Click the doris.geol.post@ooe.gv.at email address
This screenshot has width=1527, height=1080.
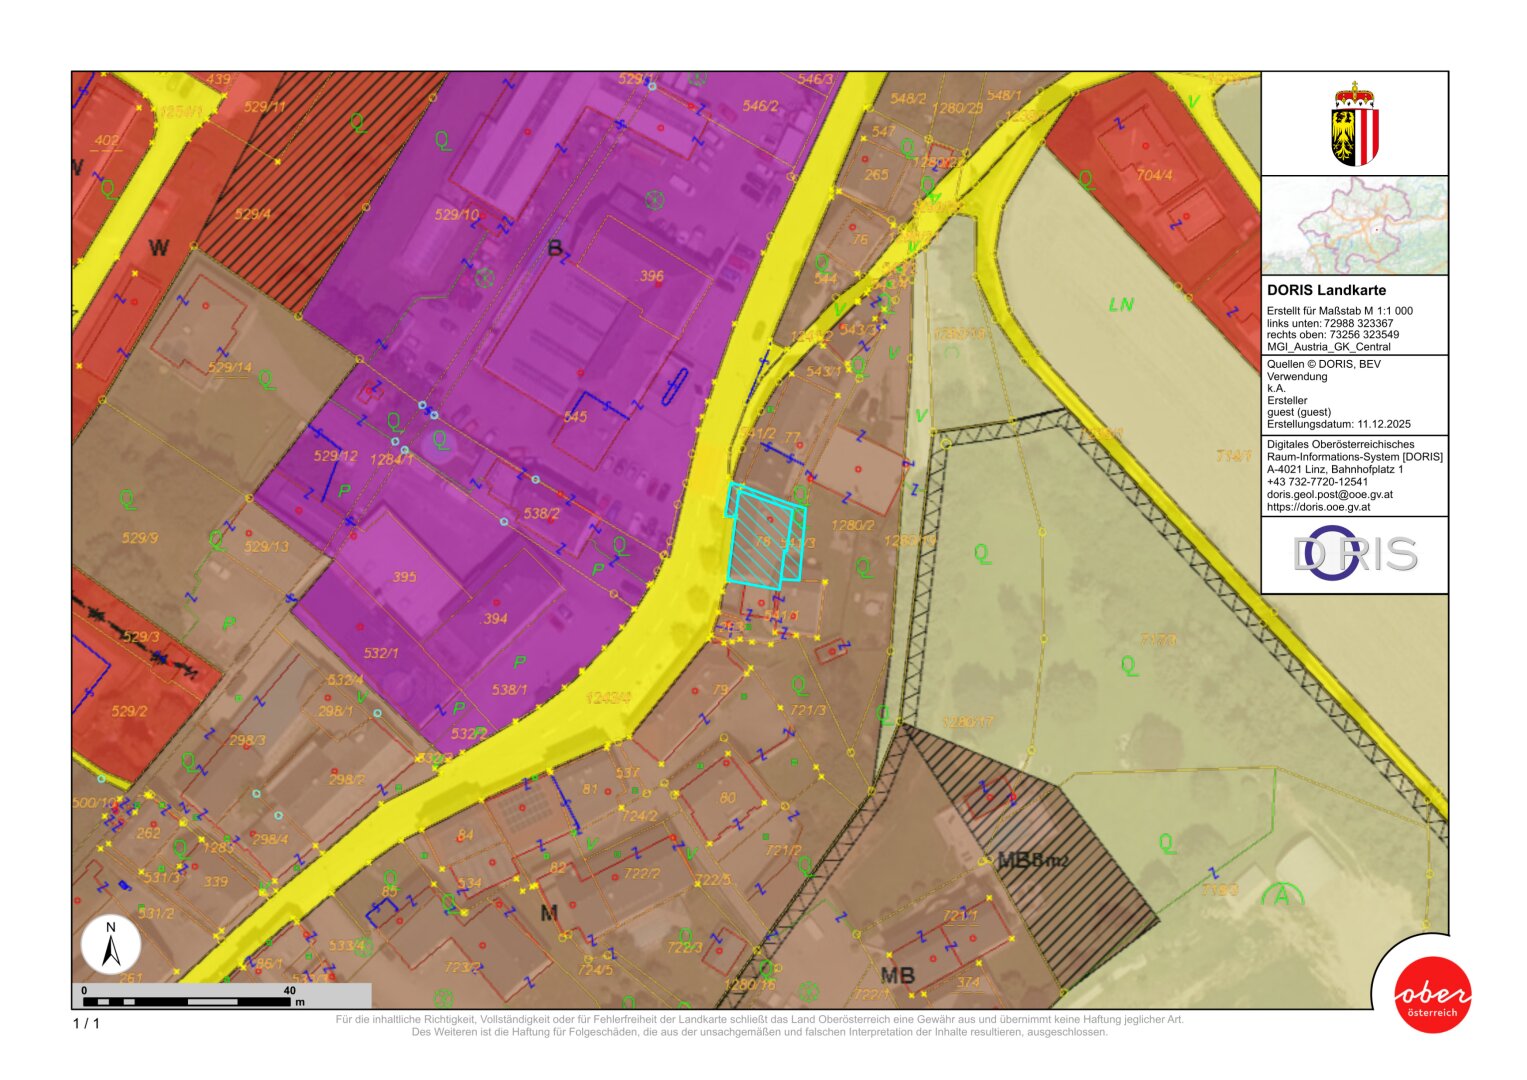1329,494
